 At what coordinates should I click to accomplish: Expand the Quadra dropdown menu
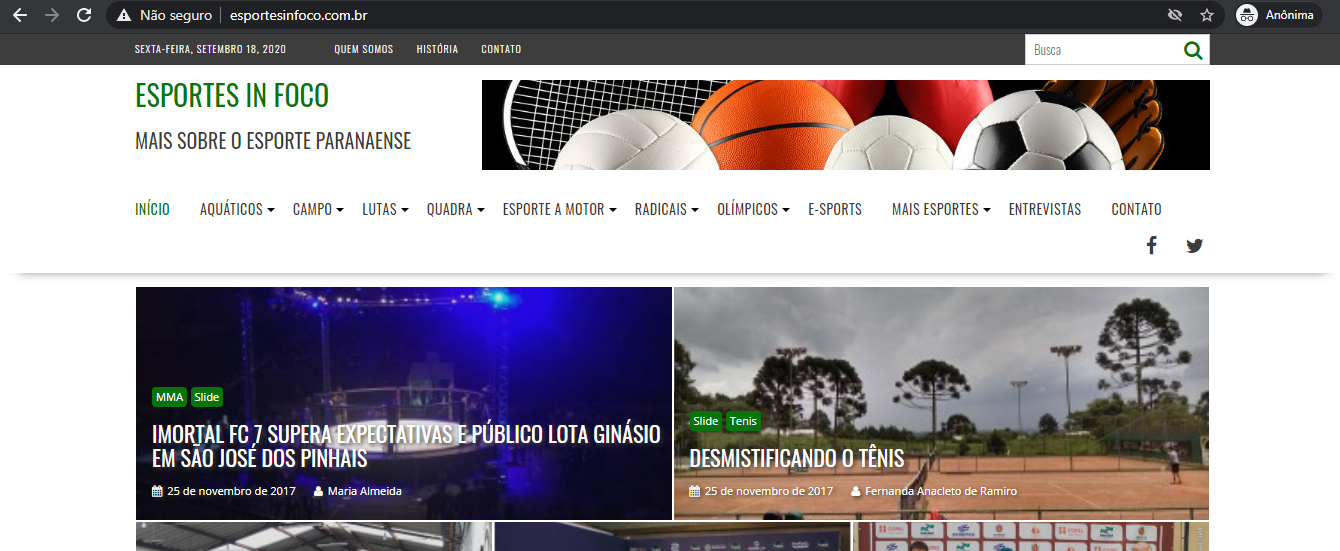pyautogui.click(x=455, y=209)
